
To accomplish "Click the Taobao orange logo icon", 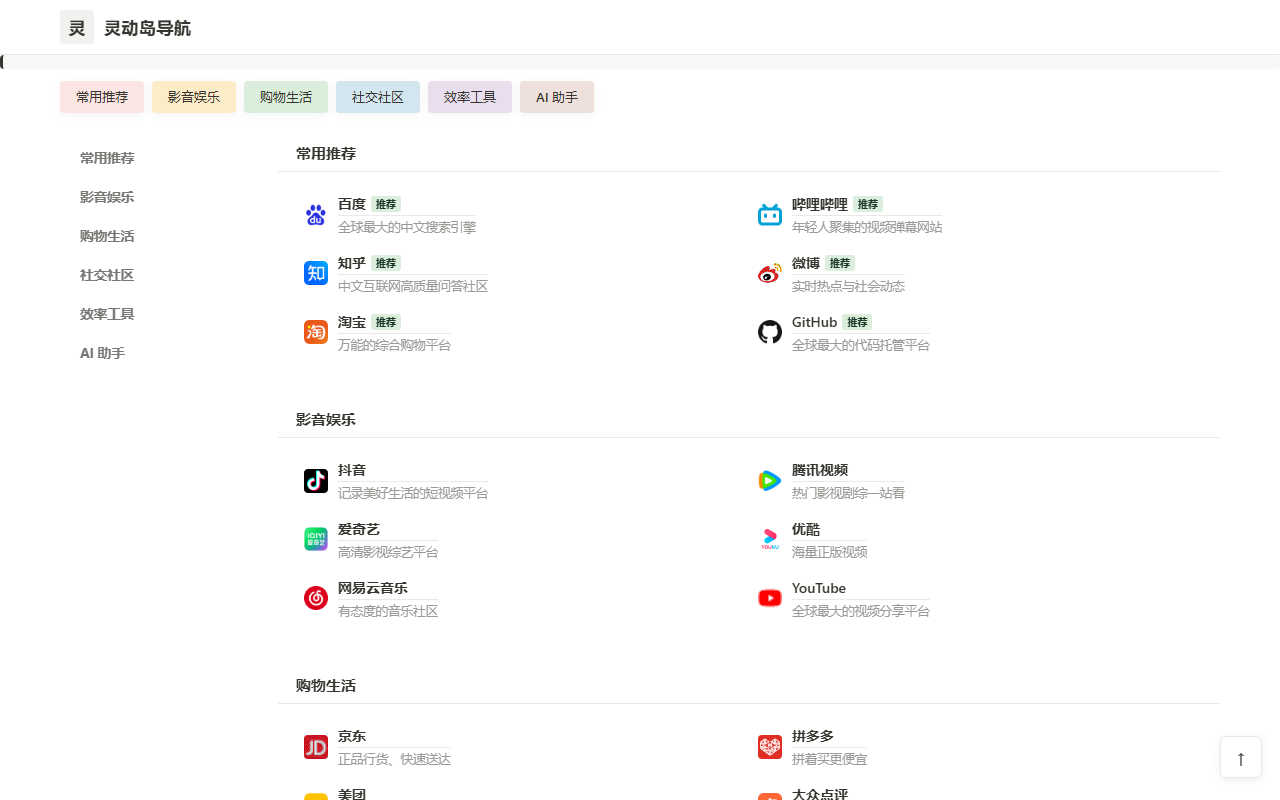I will click(316, 332).
